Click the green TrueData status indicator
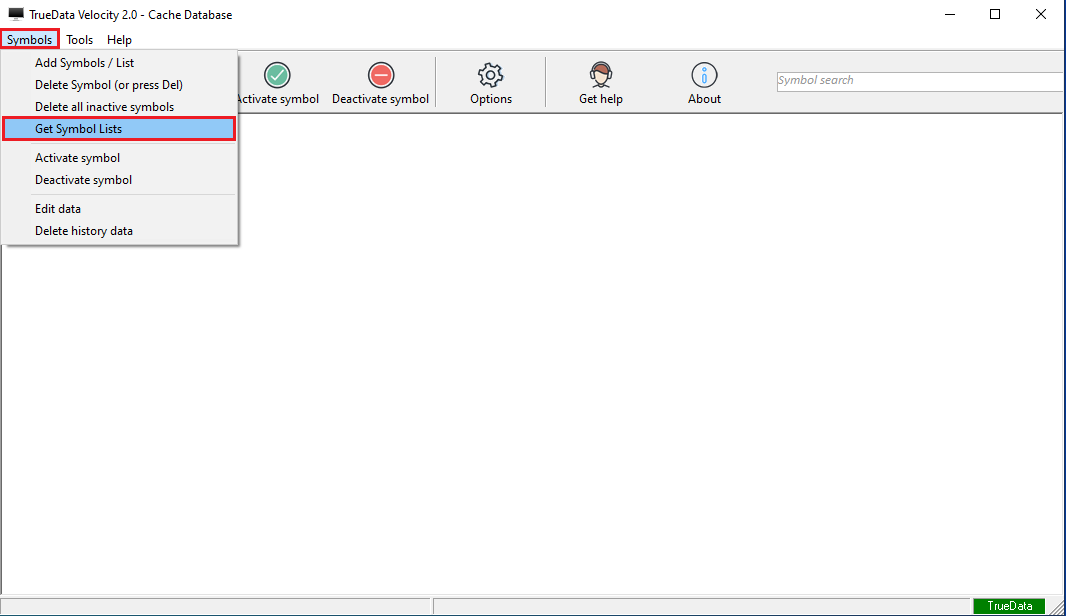The height and width of the screenshot is (616, 1066). [x=1009, y=606]
